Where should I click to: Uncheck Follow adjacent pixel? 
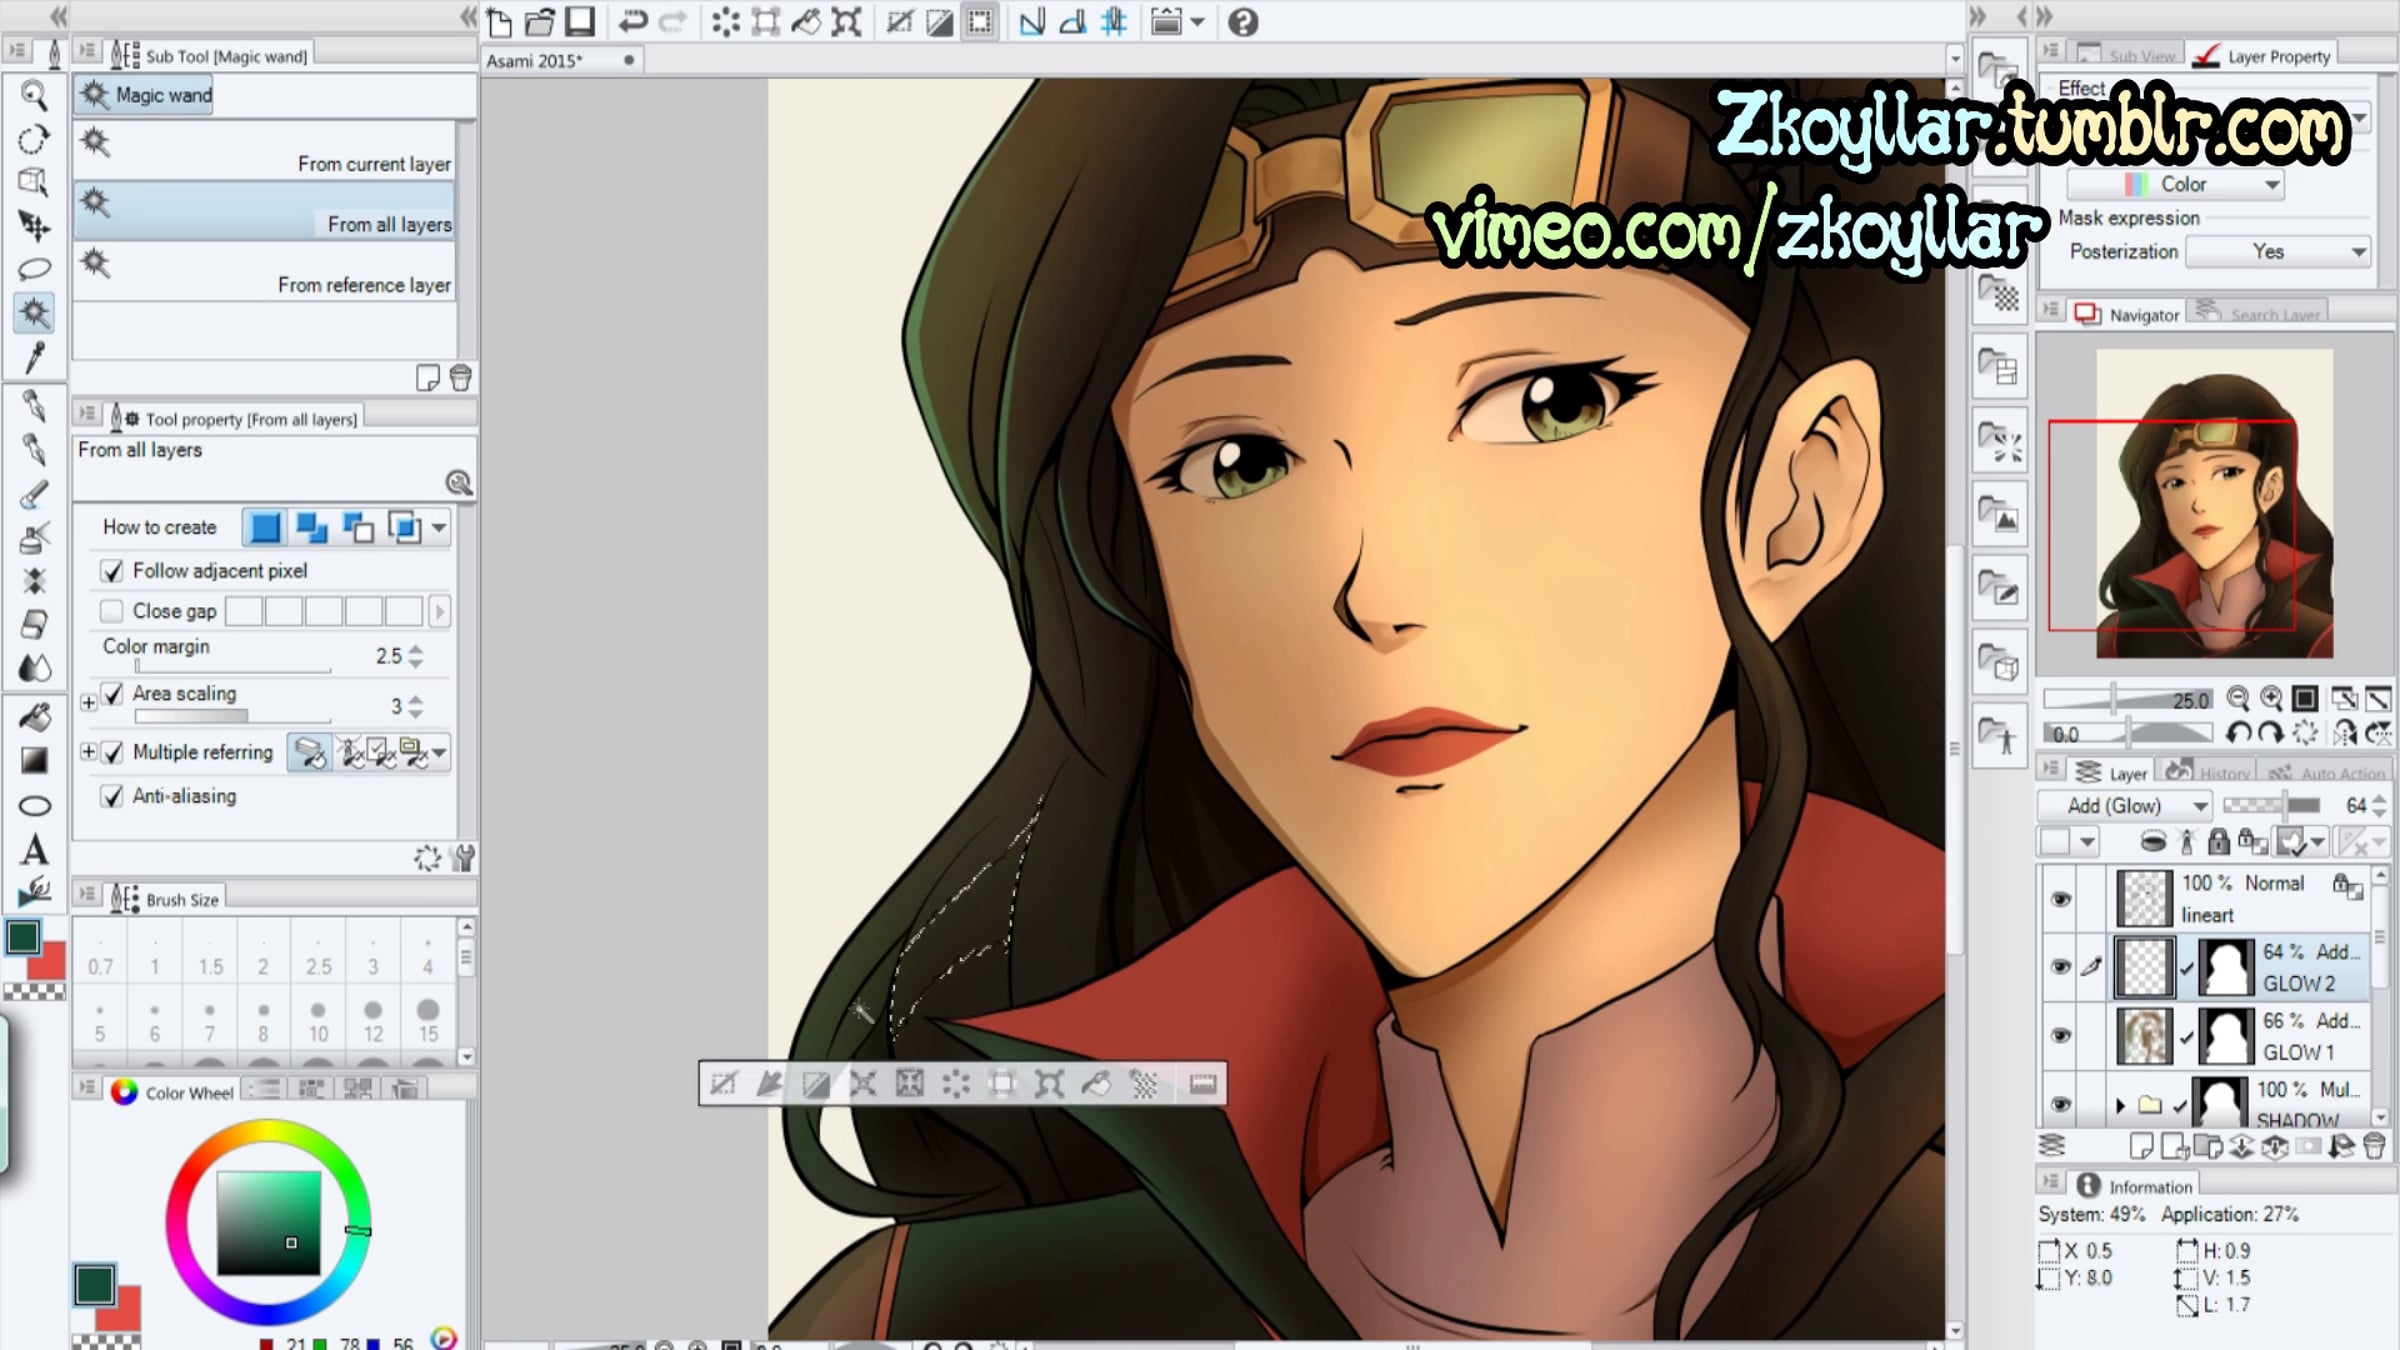(112, 571)
